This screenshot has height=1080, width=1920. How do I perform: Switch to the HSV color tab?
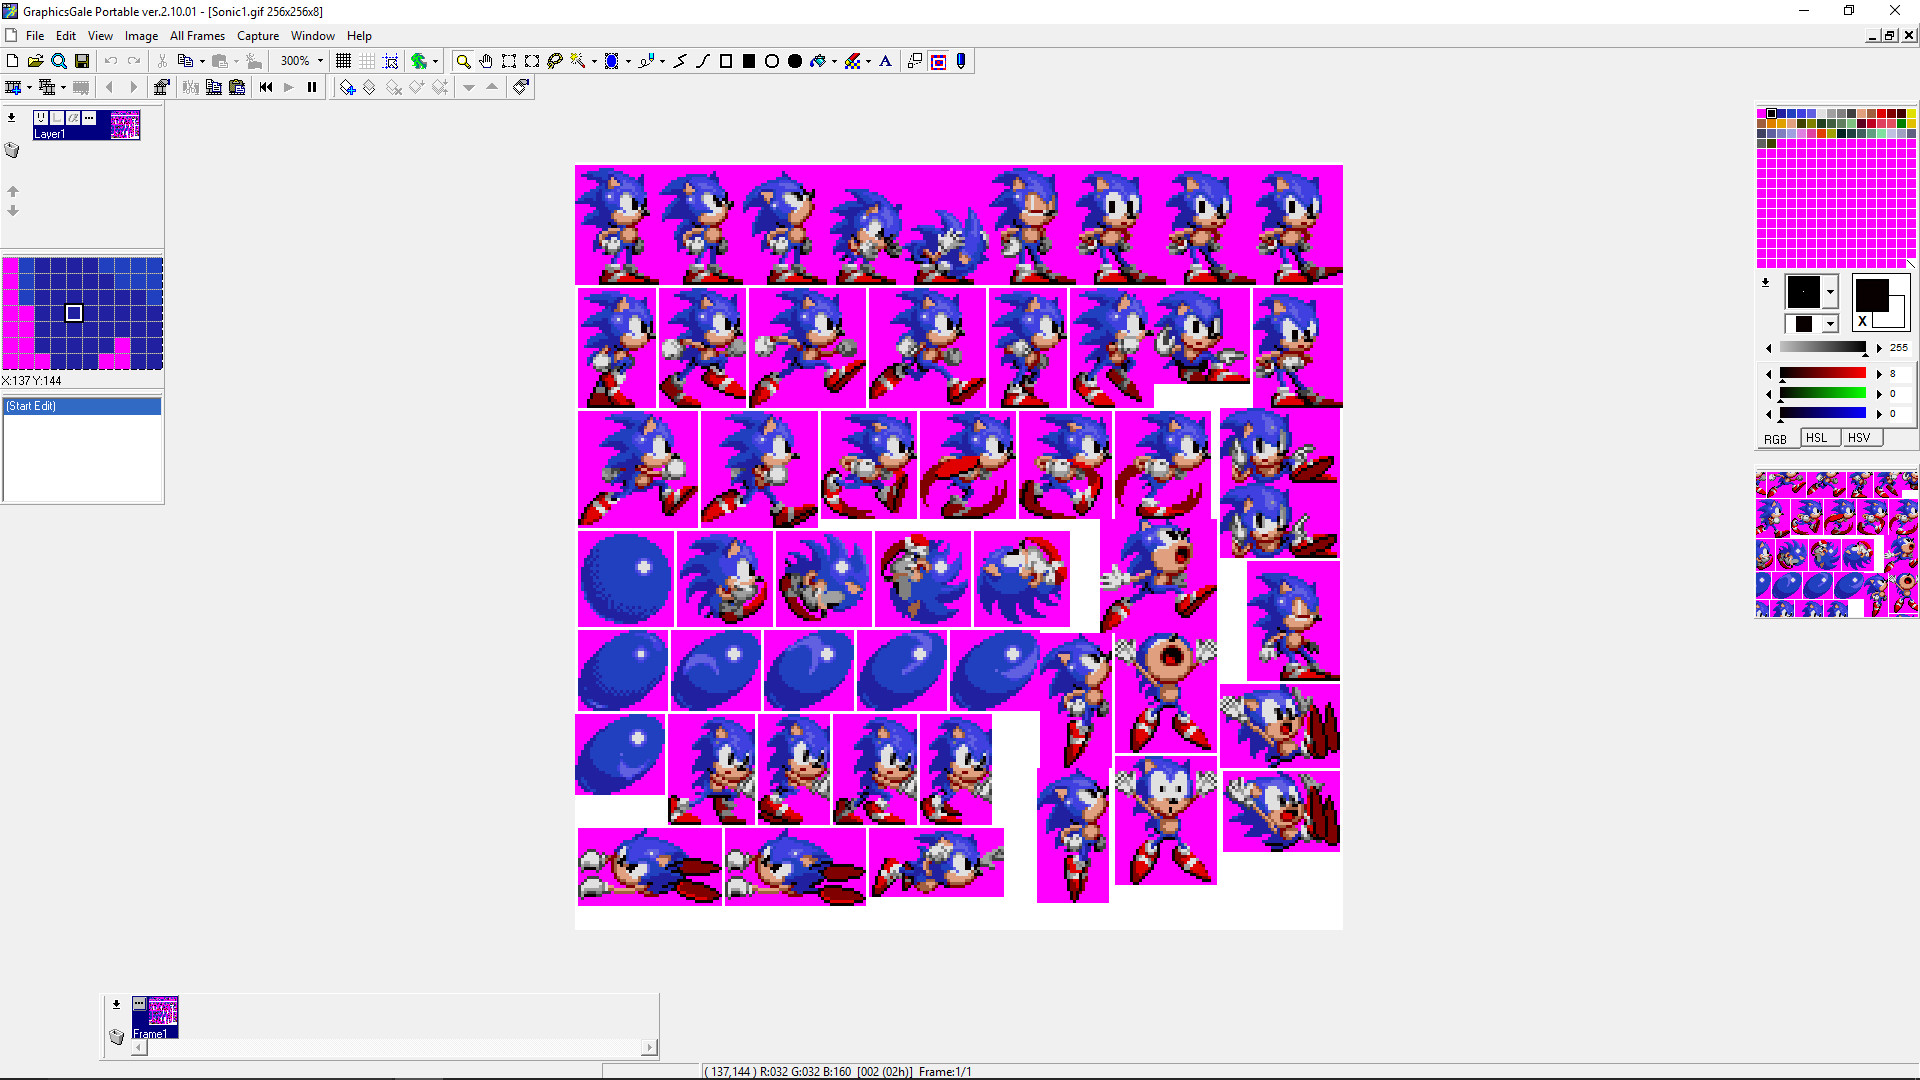(x=1859, y=437)
